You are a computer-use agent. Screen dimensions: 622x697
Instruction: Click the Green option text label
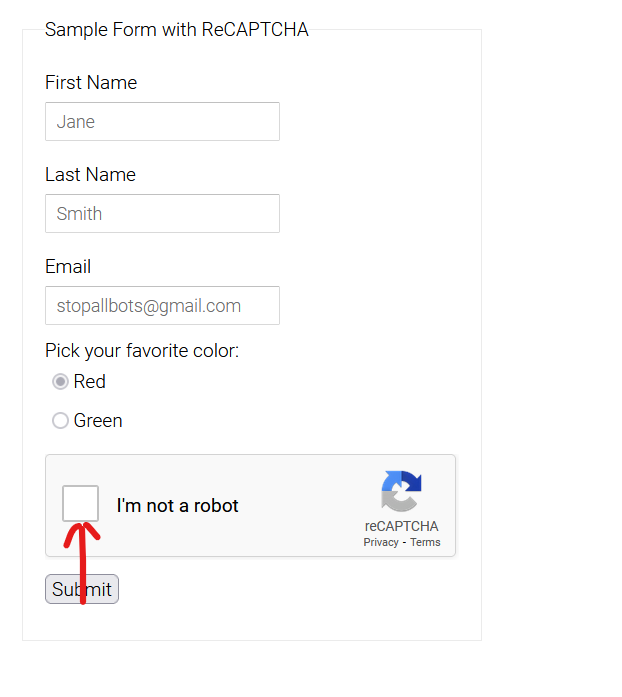point(98,421)
